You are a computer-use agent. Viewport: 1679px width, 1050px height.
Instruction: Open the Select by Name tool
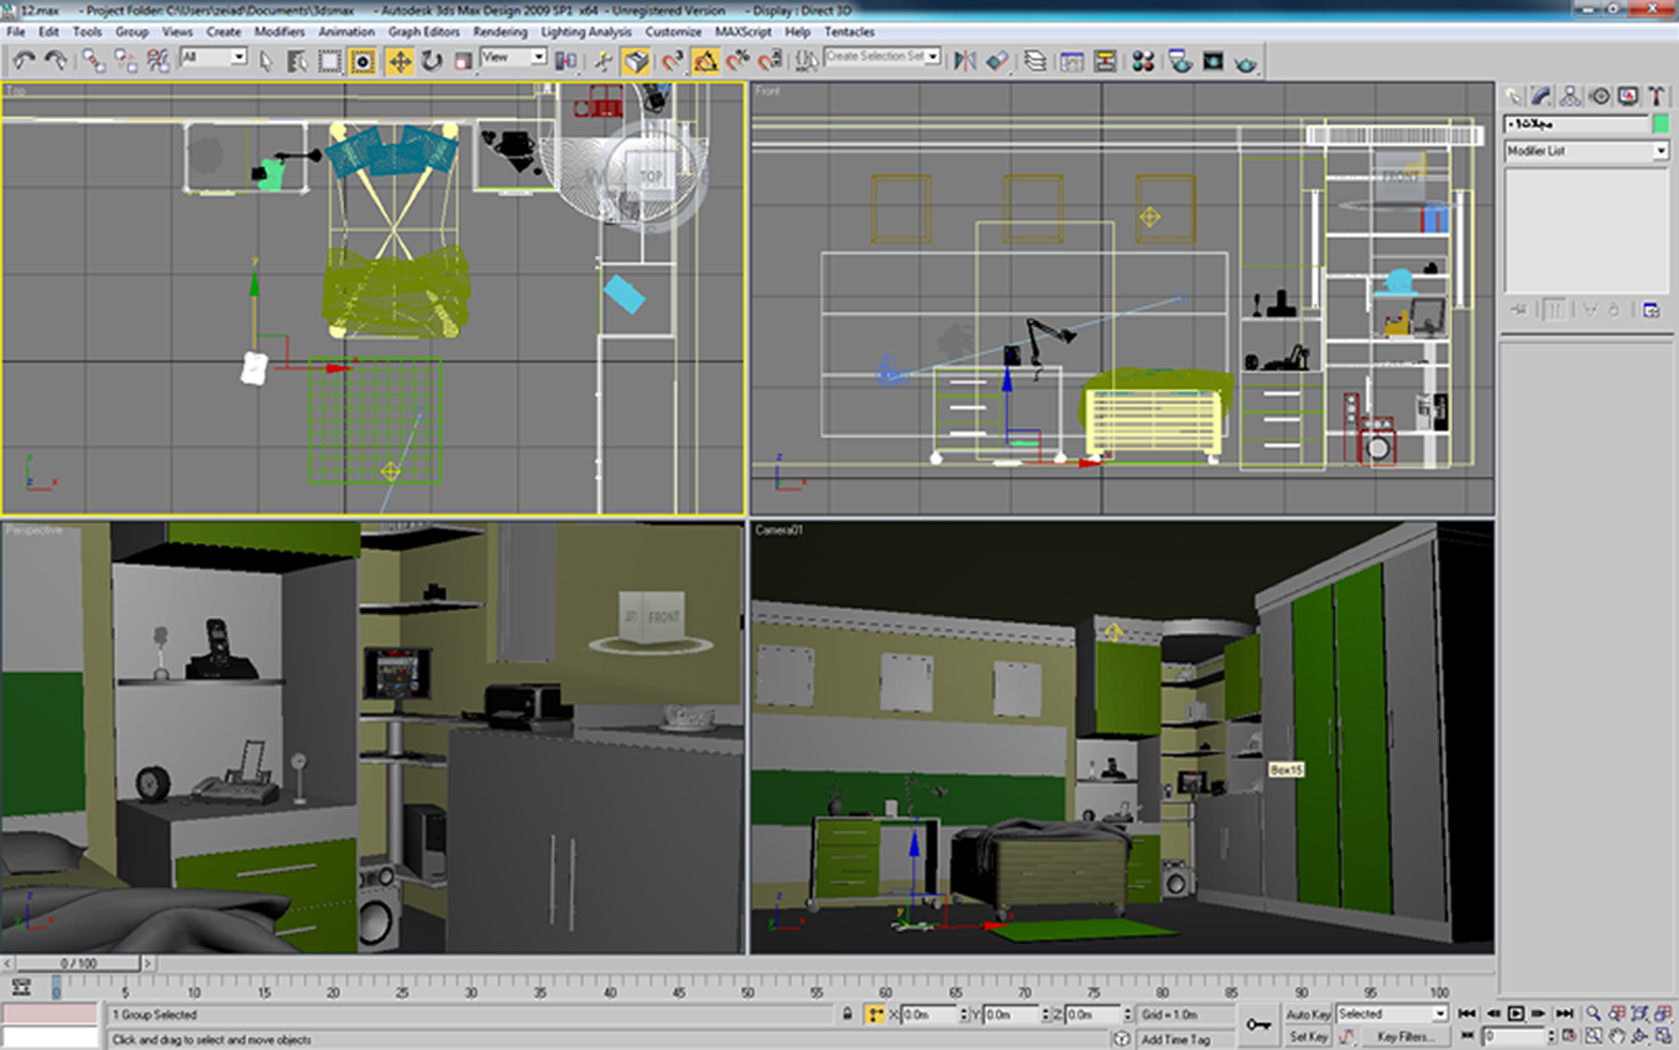[297, 61]
